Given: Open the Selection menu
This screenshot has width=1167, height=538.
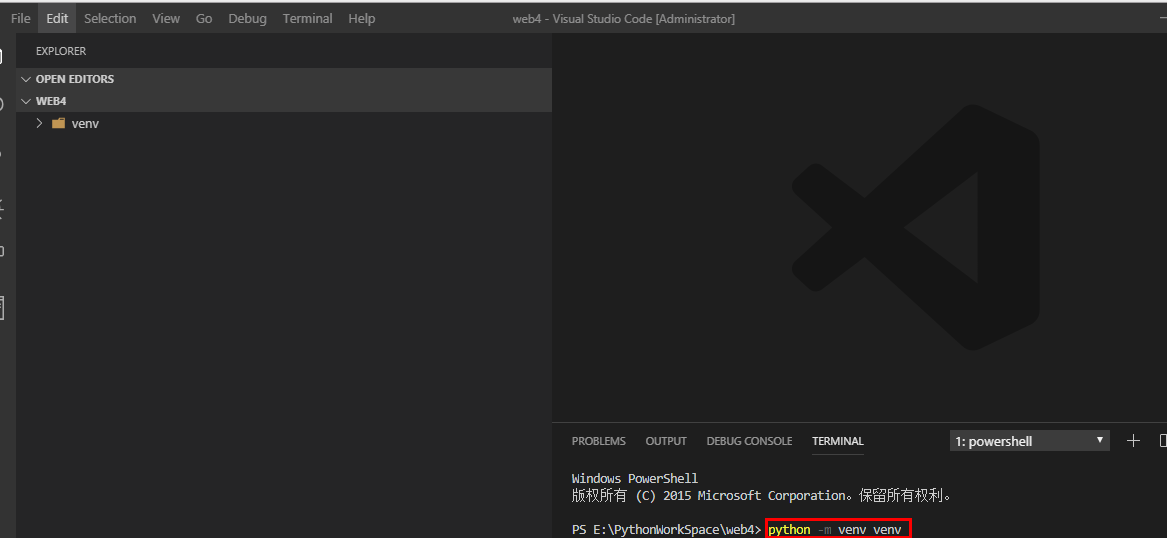Looking at the screenshot, I should (x=110, y=19).
